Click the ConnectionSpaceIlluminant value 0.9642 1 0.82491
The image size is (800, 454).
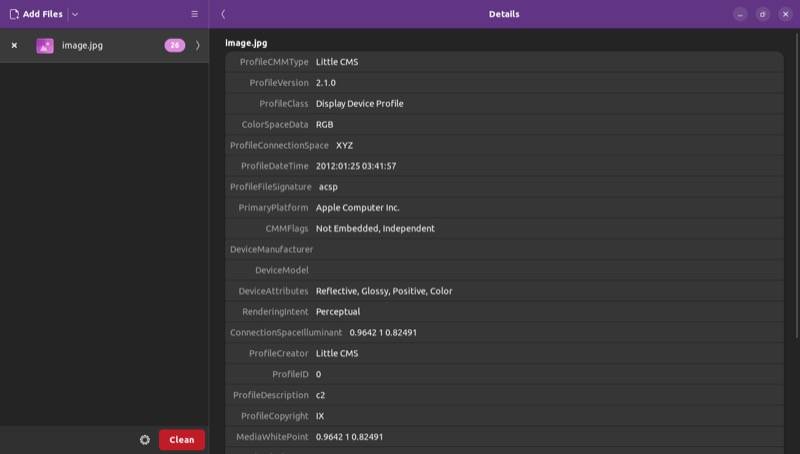pyautogui.click(x=383, y=333)
